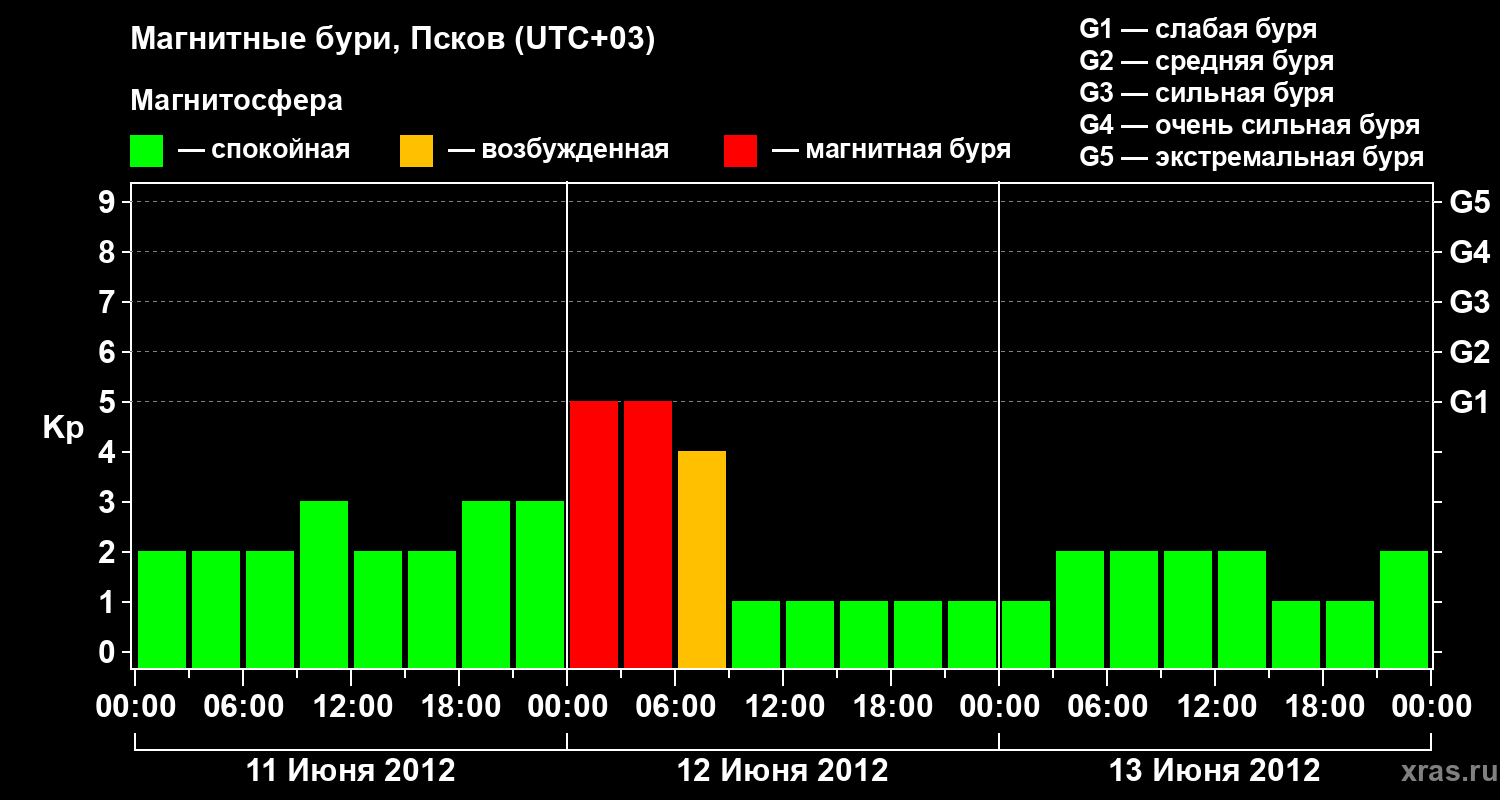
Task: Click the 'G1 — слабая буря' line
Action: [1198, 28]
